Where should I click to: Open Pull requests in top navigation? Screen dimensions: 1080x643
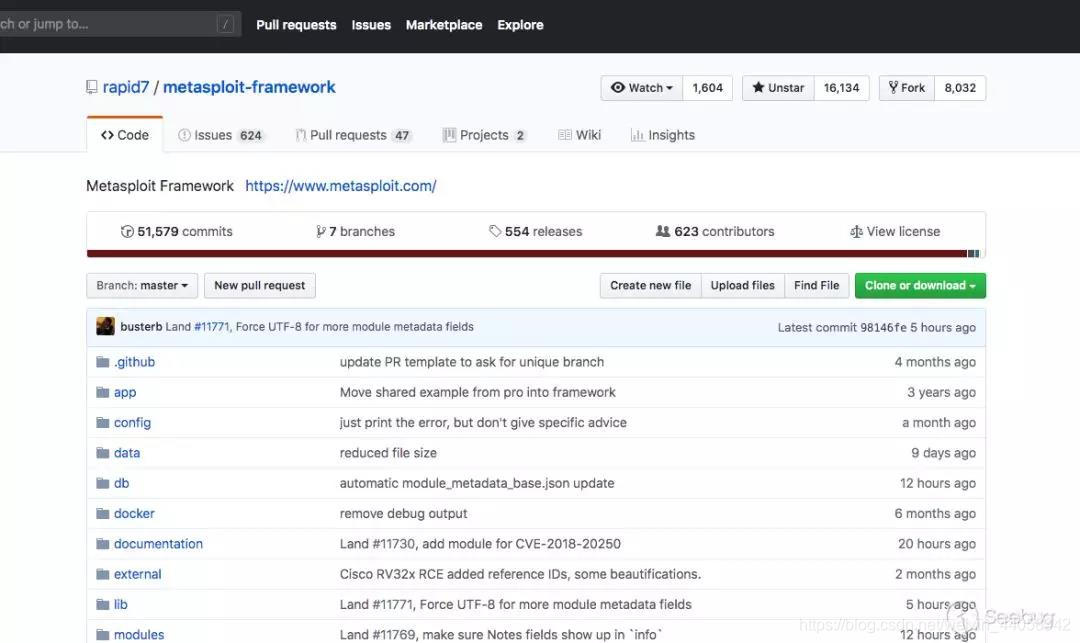[x=296, y=25]
